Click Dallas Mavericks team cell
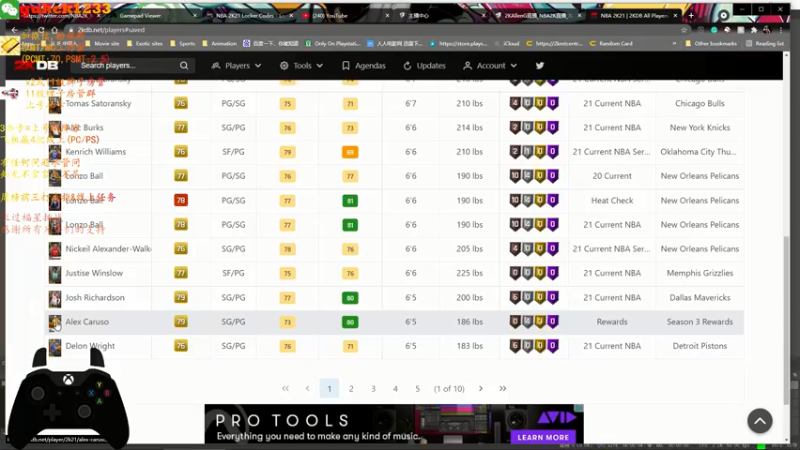 coord(699,297)
